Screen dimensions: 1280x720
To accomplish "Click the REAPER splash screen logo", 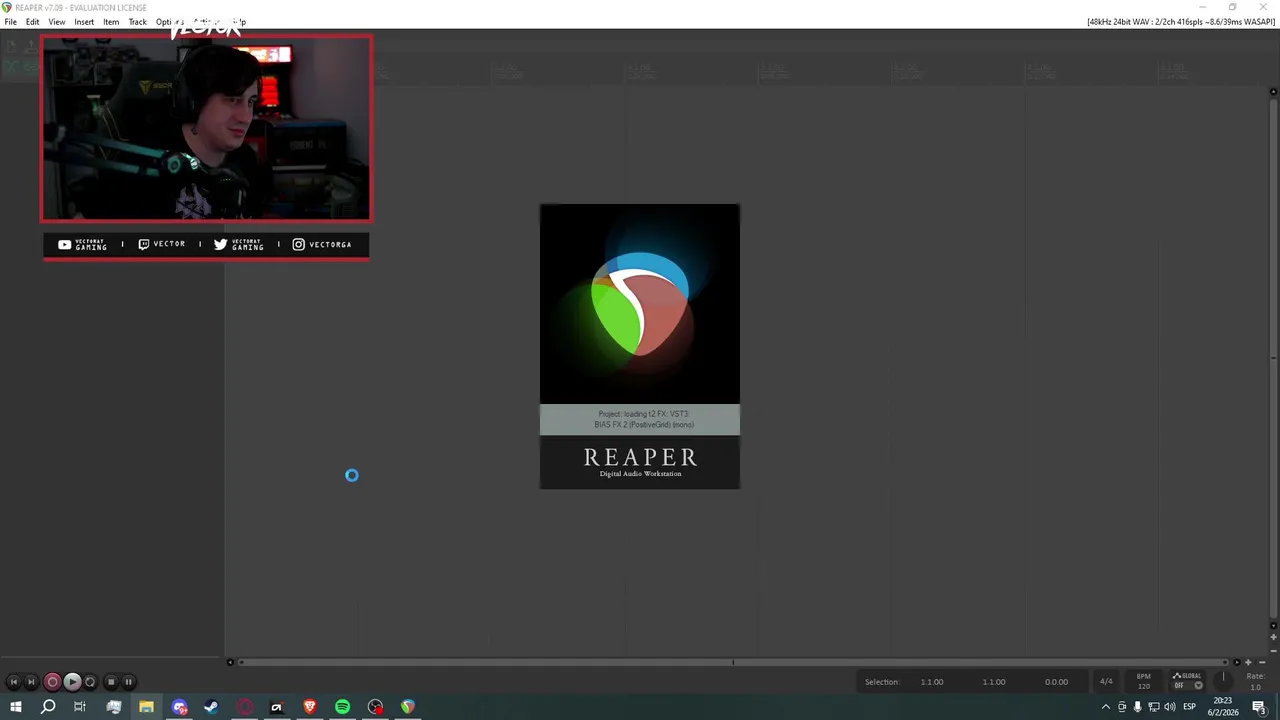I will [x=640, y=304].
